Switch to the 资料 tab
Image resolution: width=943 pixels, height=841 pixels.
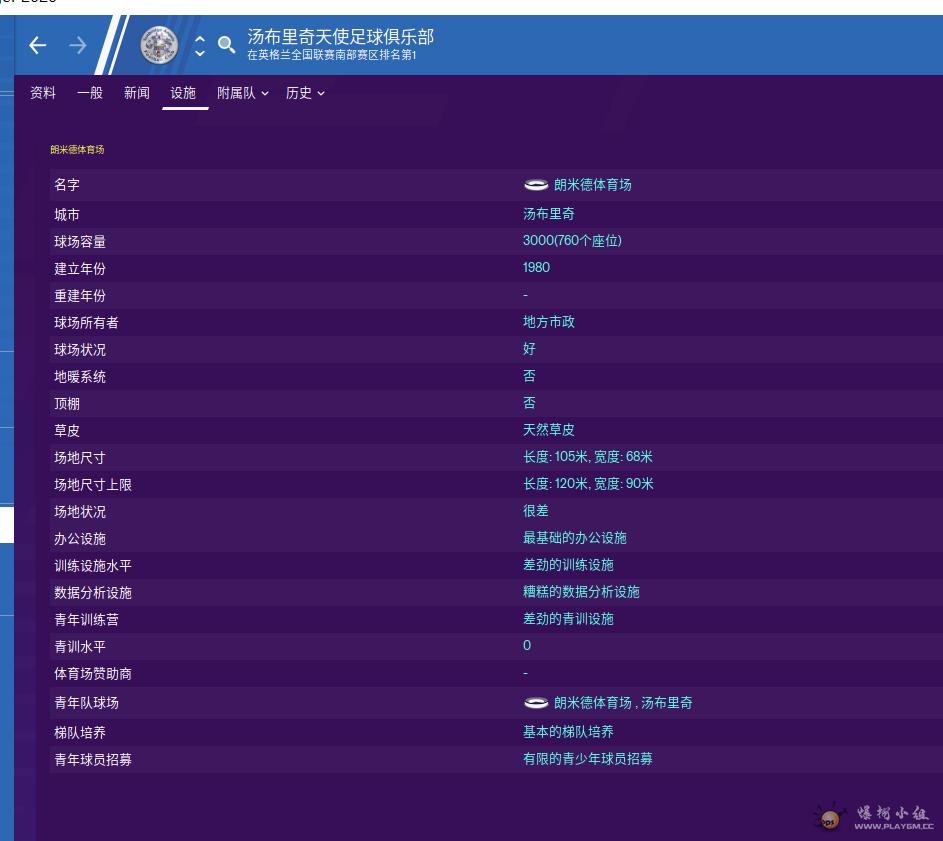[43, 93]
